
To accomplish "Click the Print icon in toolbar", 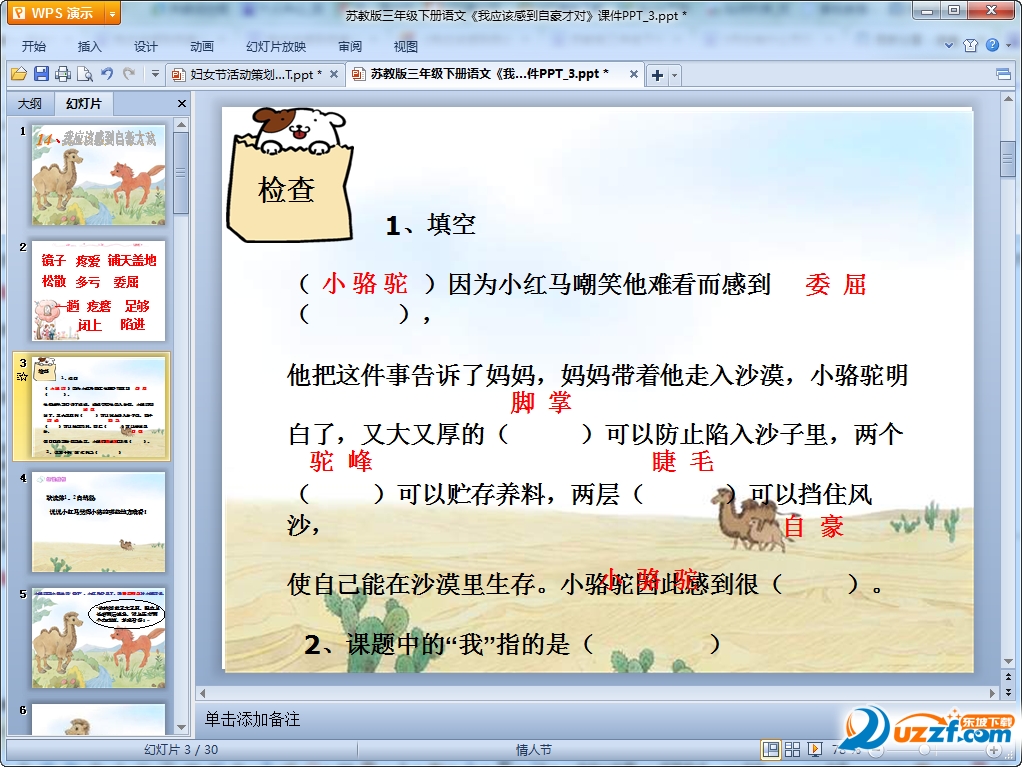I will point(63,74).
